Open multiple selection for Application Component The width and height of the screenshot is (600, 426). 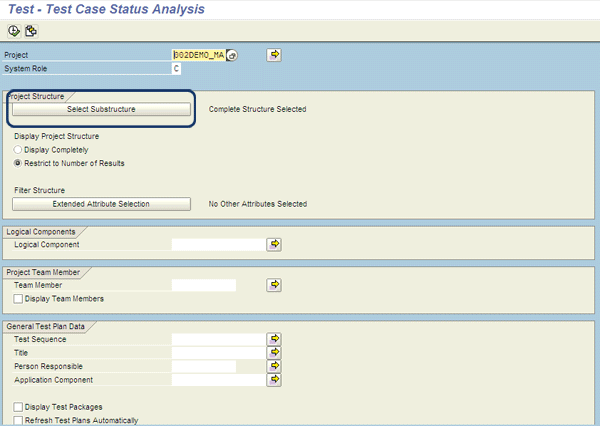coord(274,380)
